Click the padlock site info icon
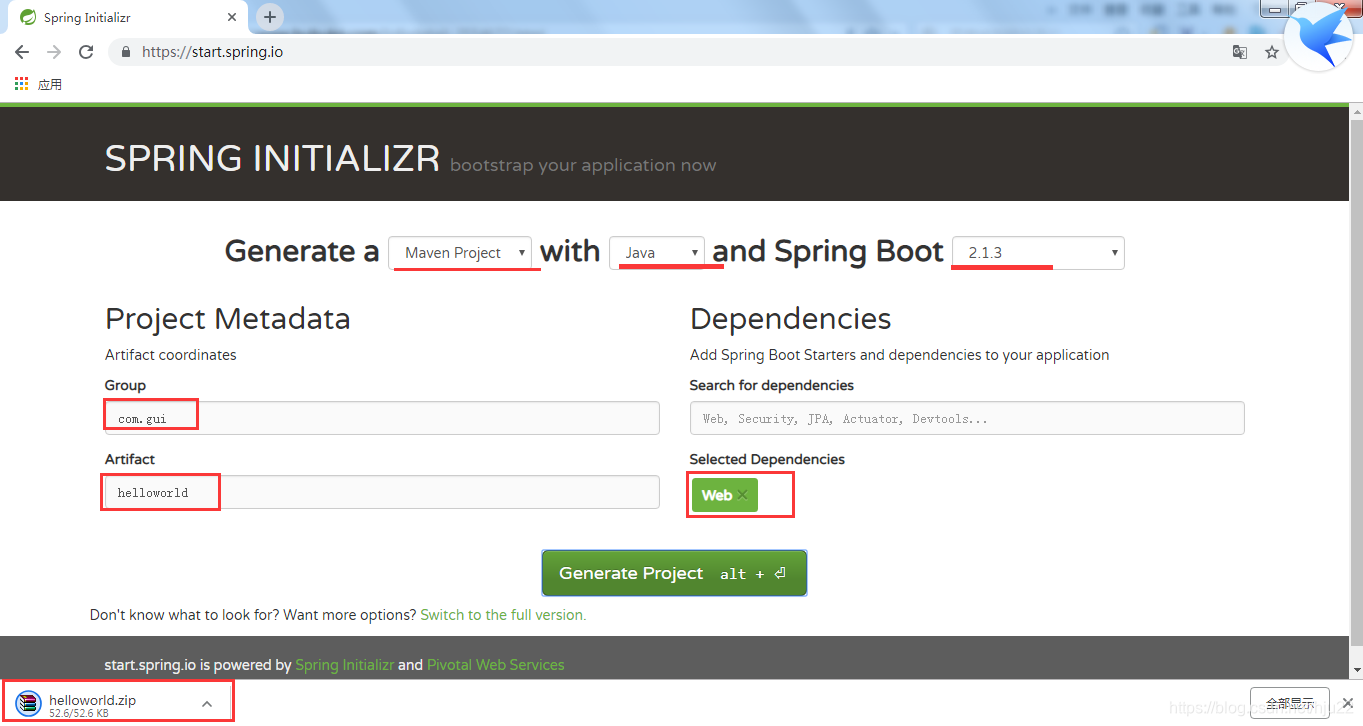1363x726 pixels. tap(126, 52)
